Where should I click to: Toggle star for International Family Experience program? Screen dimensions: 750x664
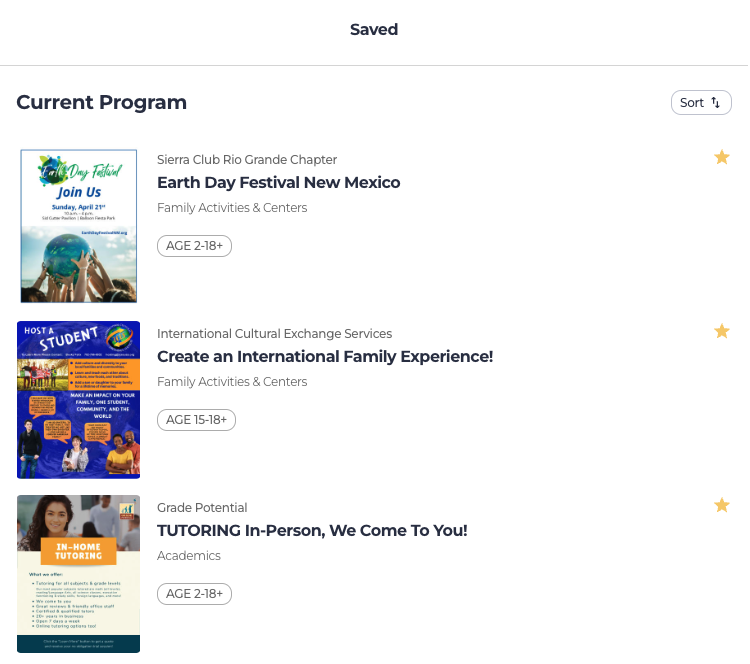722,331
